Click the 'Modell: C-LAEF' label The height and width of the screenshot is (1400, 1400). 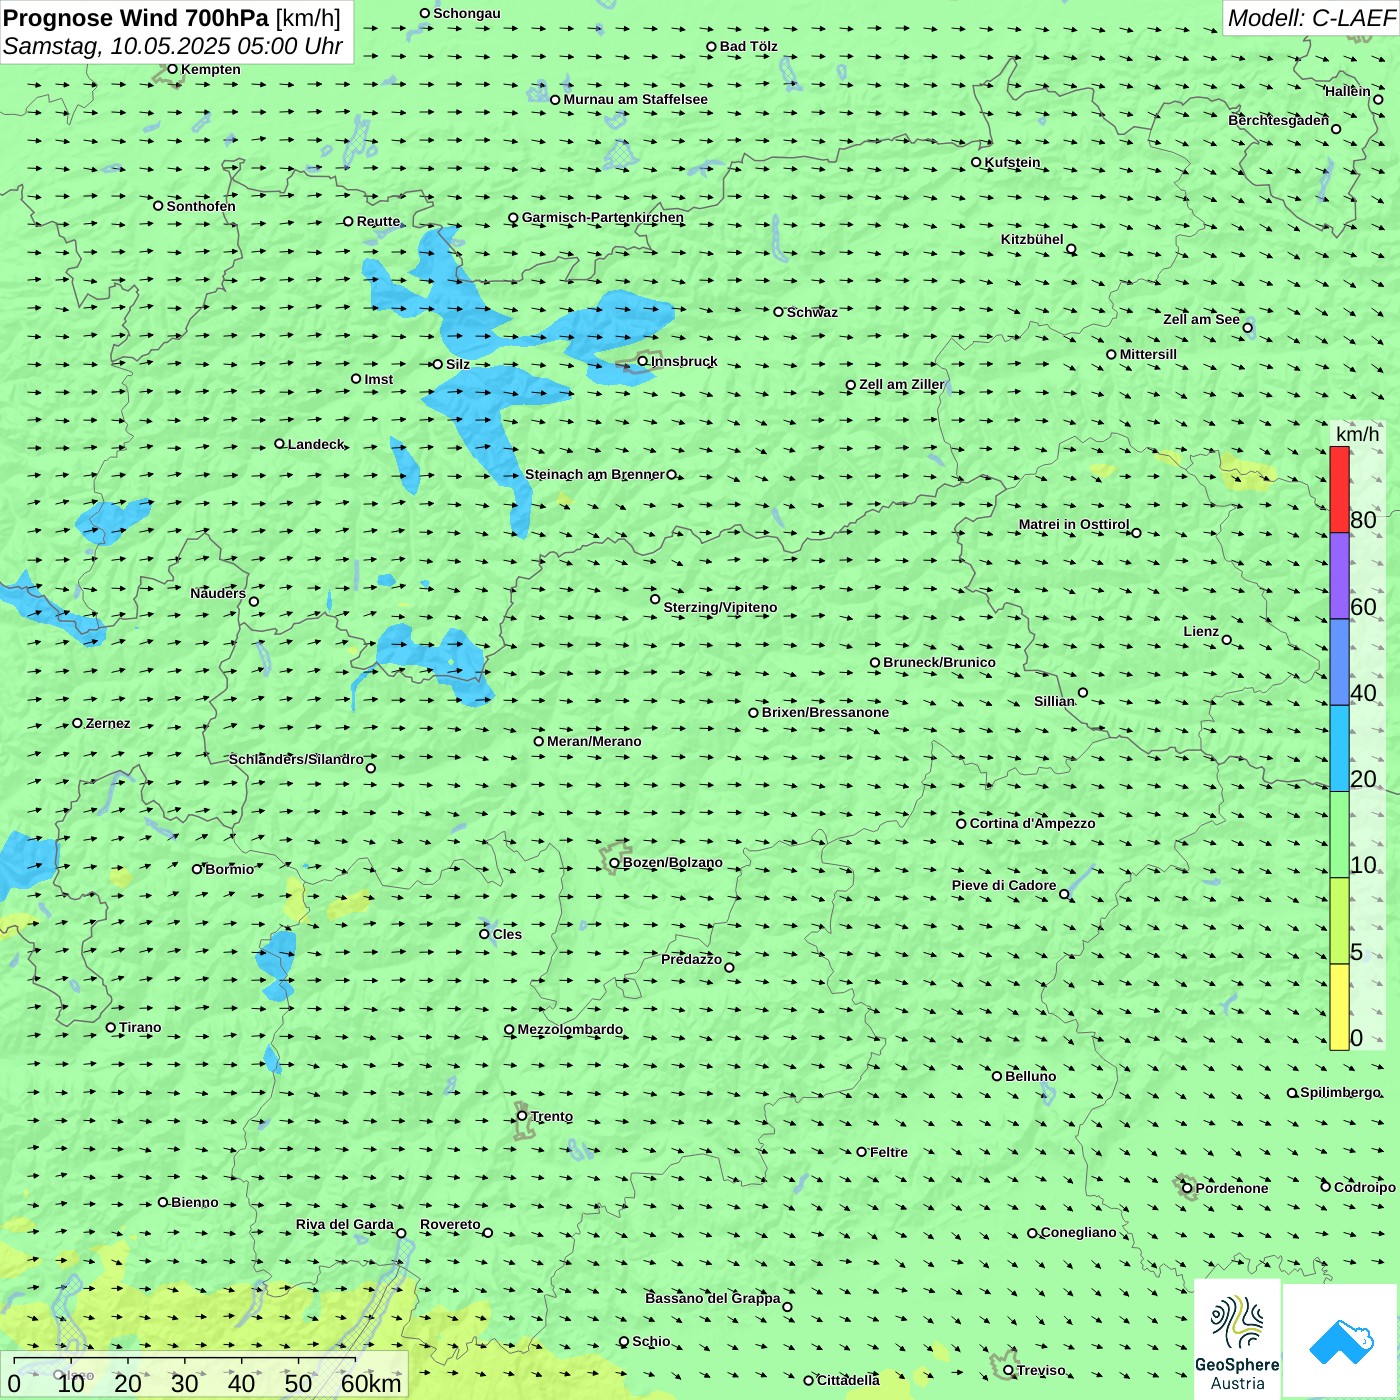(x=1311, y=18)
